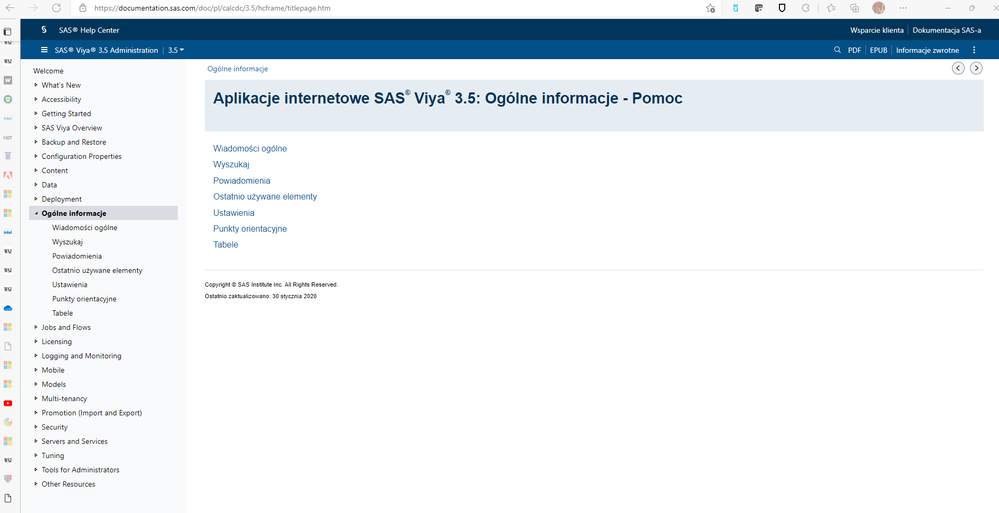
Task: Expand the Getting Started tree node arrow
Action: [36, 113]
